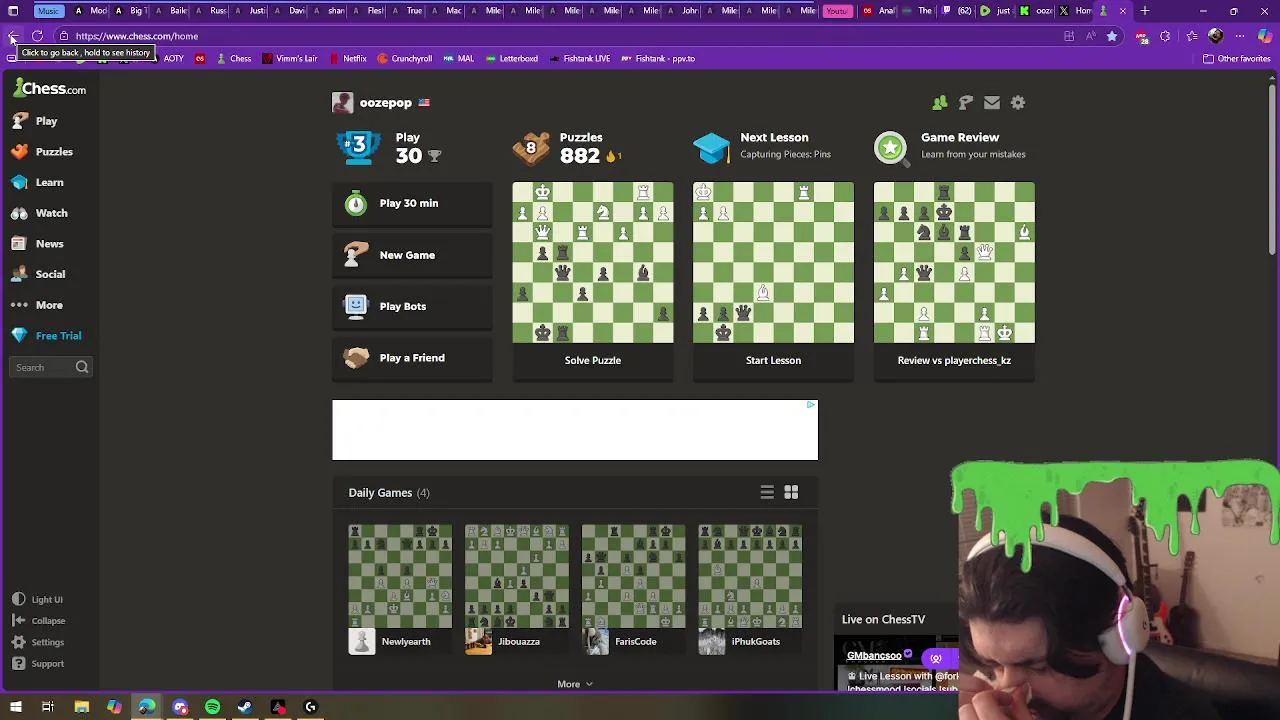Open the Start Lesson board
This screenshot has width=1280, height=720.
(773, 263)
